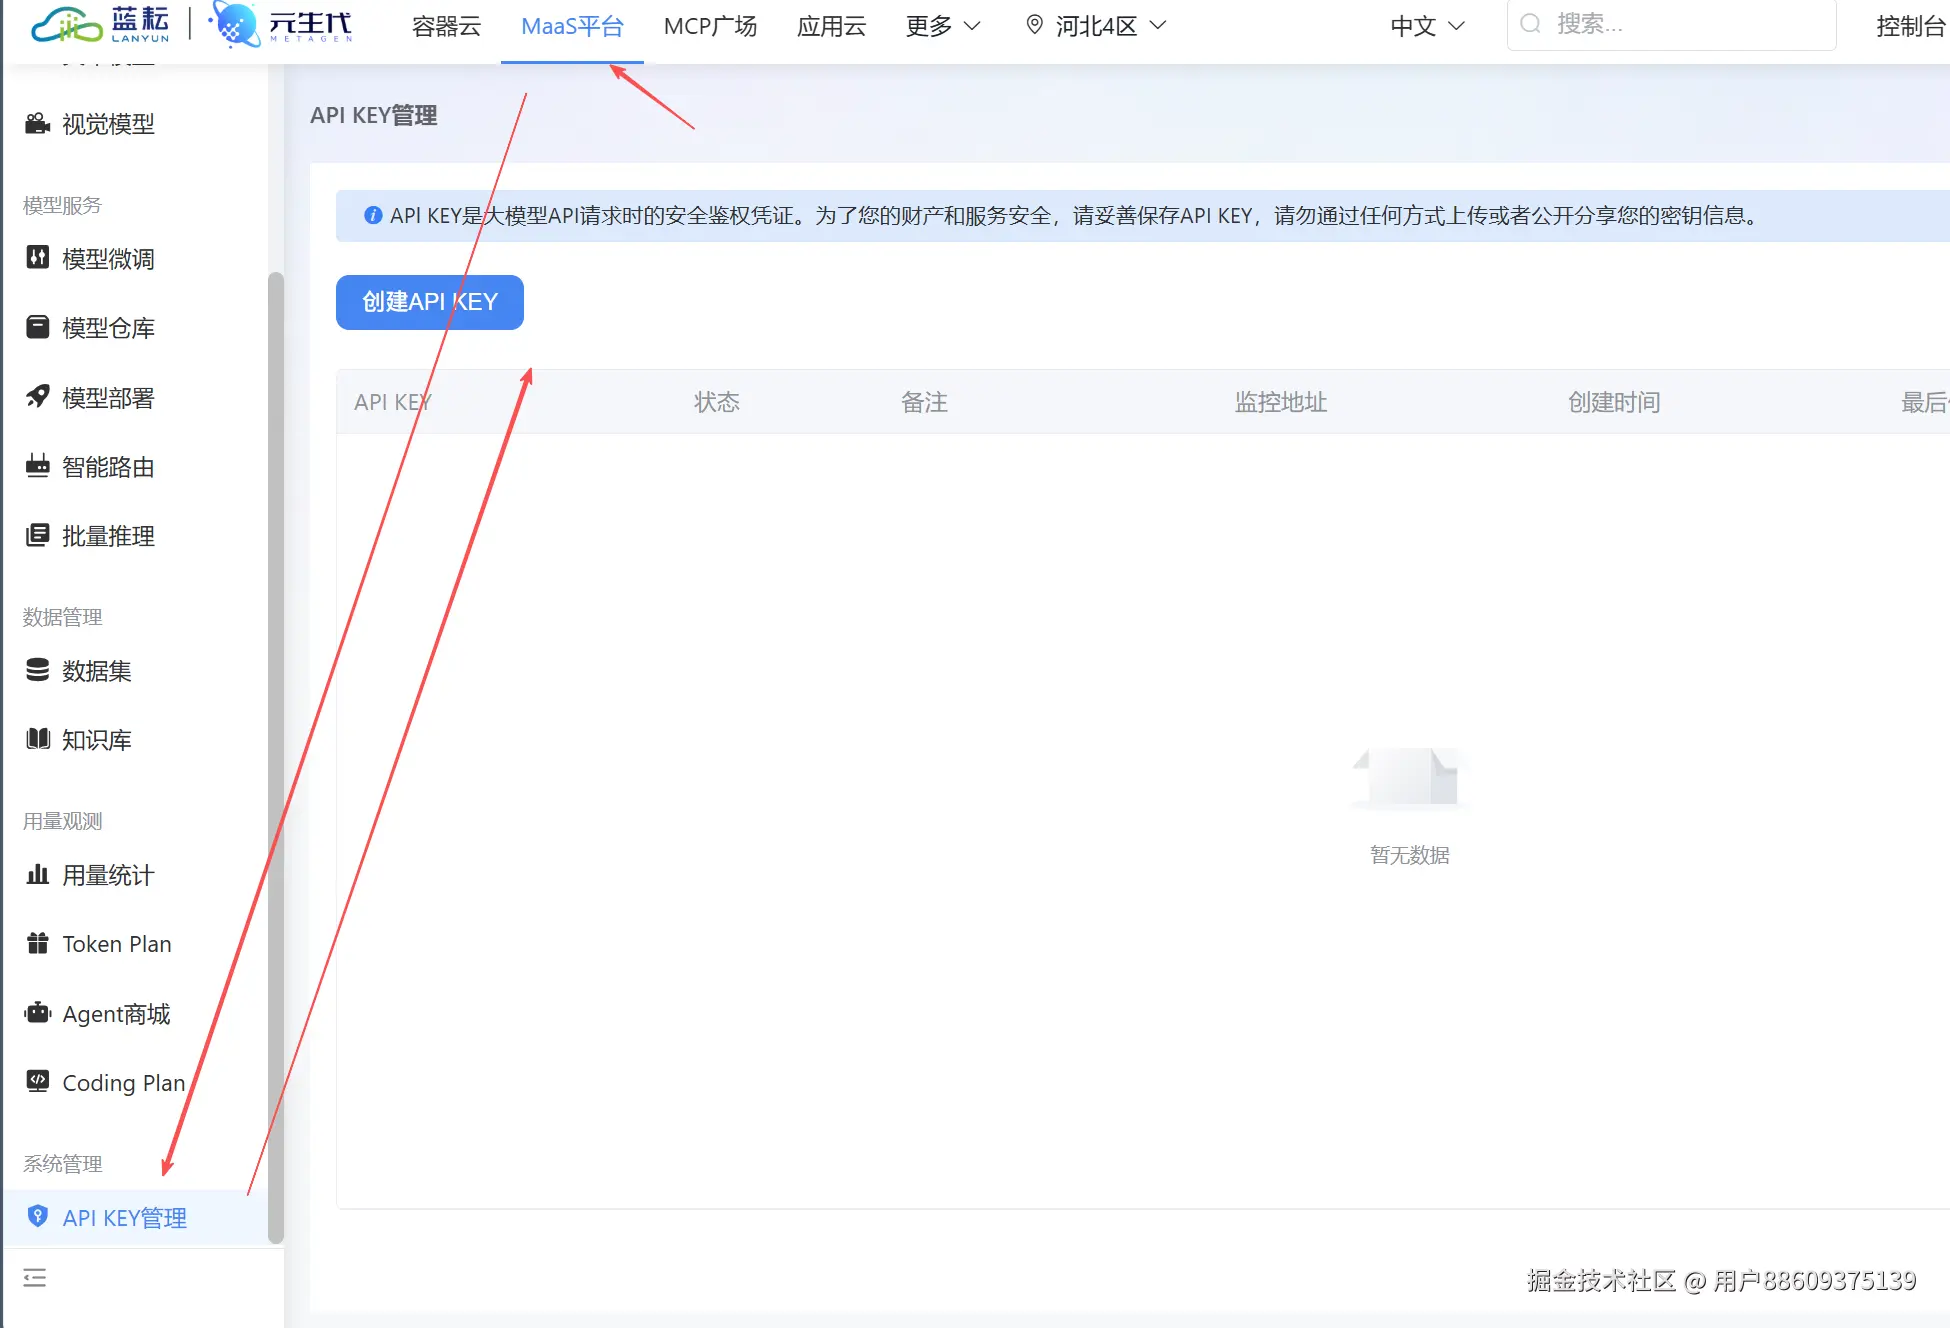Click the 智能路由 router icon
The image size is (1950, 1328).
click(x=38, y=466)
